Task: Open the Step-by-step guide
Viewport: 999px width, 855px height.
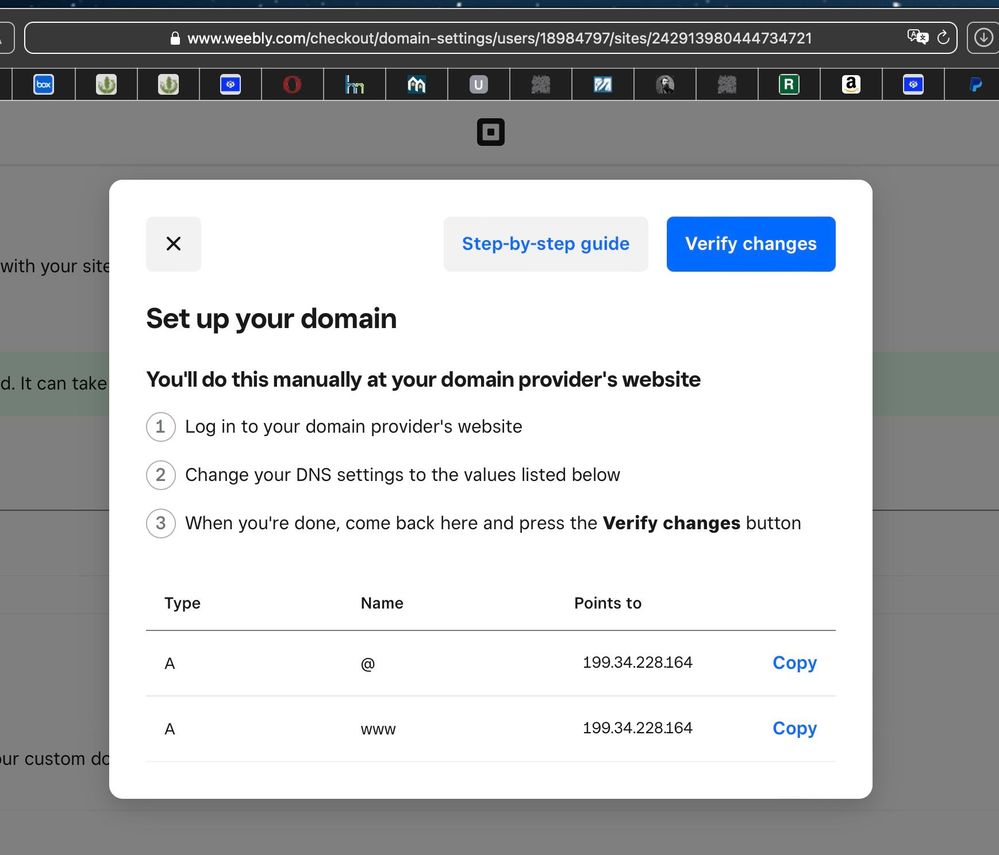Action: (545, 244)
